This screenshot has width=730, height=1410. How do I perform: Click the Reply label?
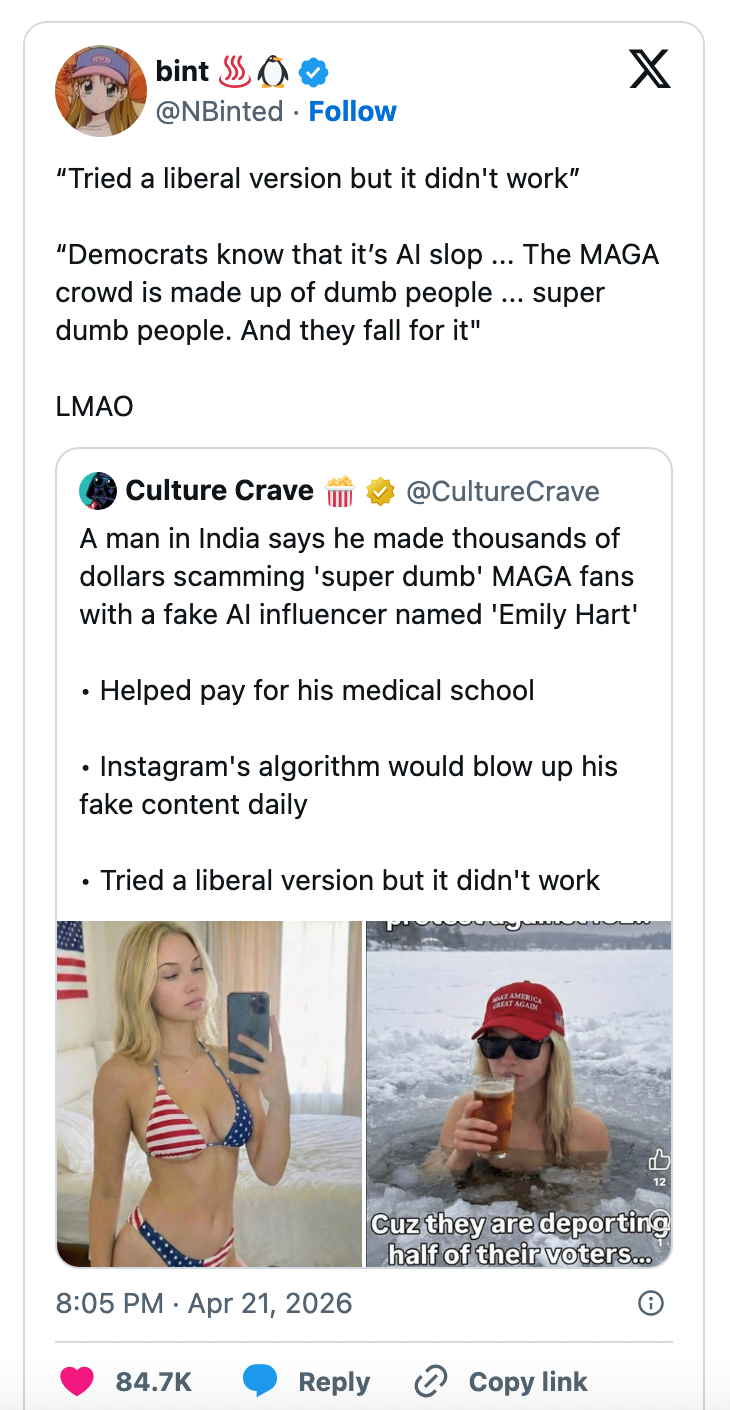[x=334, y=1382]
